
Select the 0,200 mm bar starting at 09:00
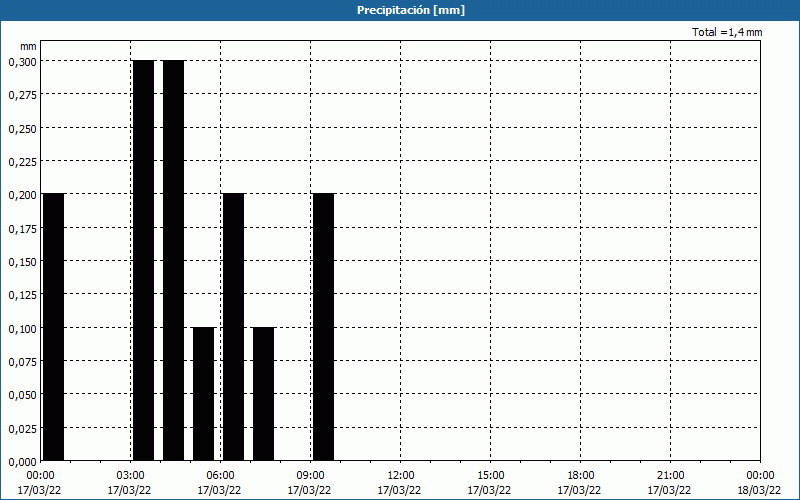[x=323, y=327]
